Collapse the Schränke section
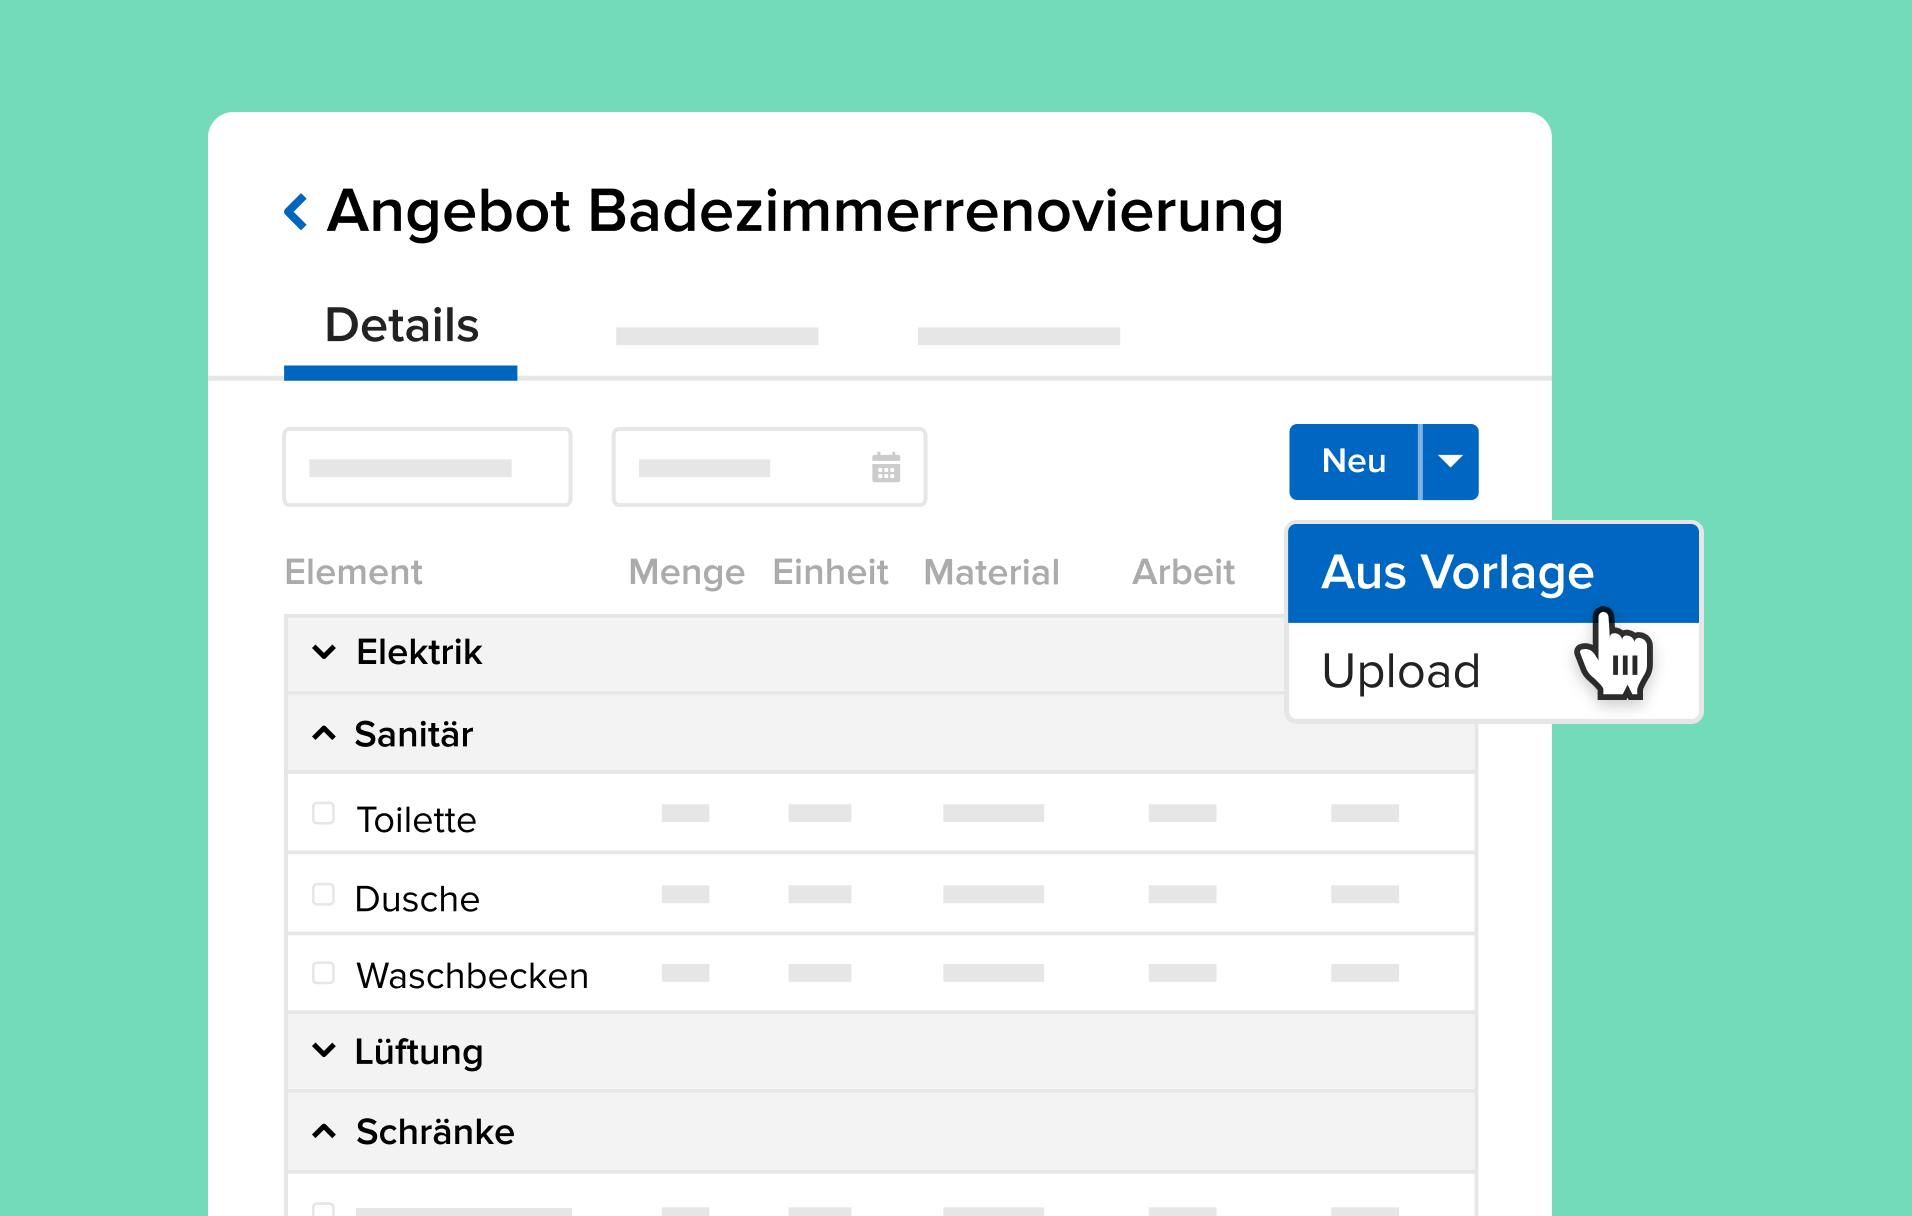 click(x=324, y=1131)
